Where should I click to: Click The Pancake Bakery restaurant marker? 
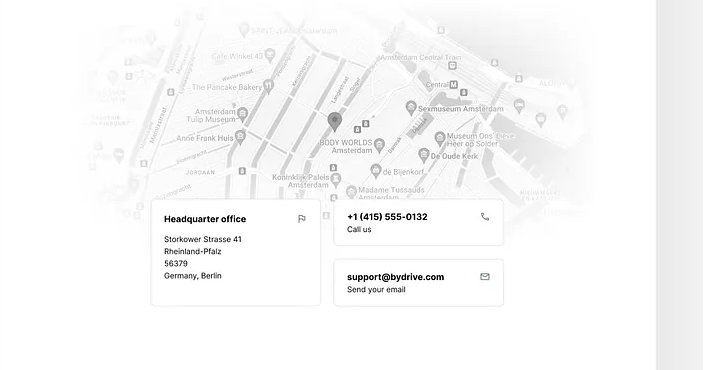click(269, 85)
